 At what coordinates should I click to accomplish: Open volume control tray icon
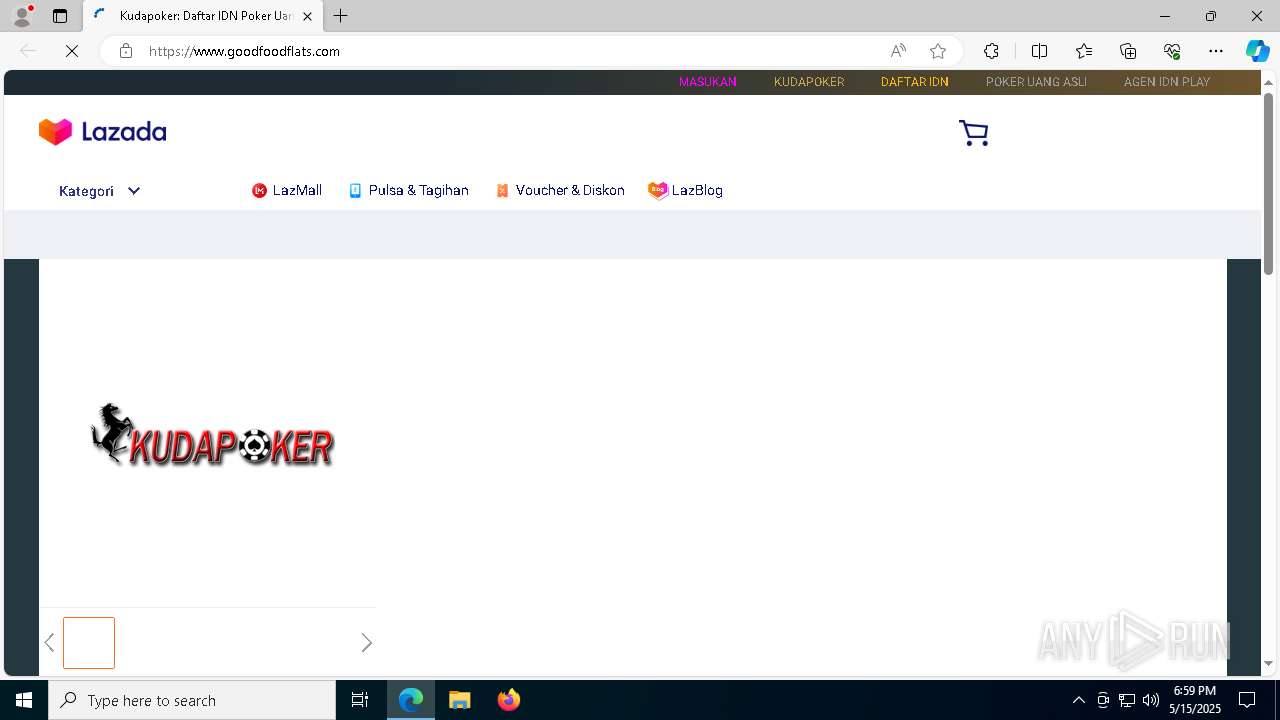1151,700
